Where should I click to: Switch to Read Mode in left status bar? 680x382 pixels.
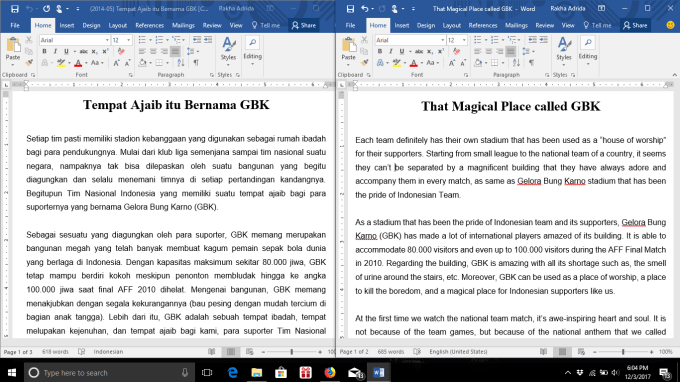pyautogui.click(x=212, y=352)
